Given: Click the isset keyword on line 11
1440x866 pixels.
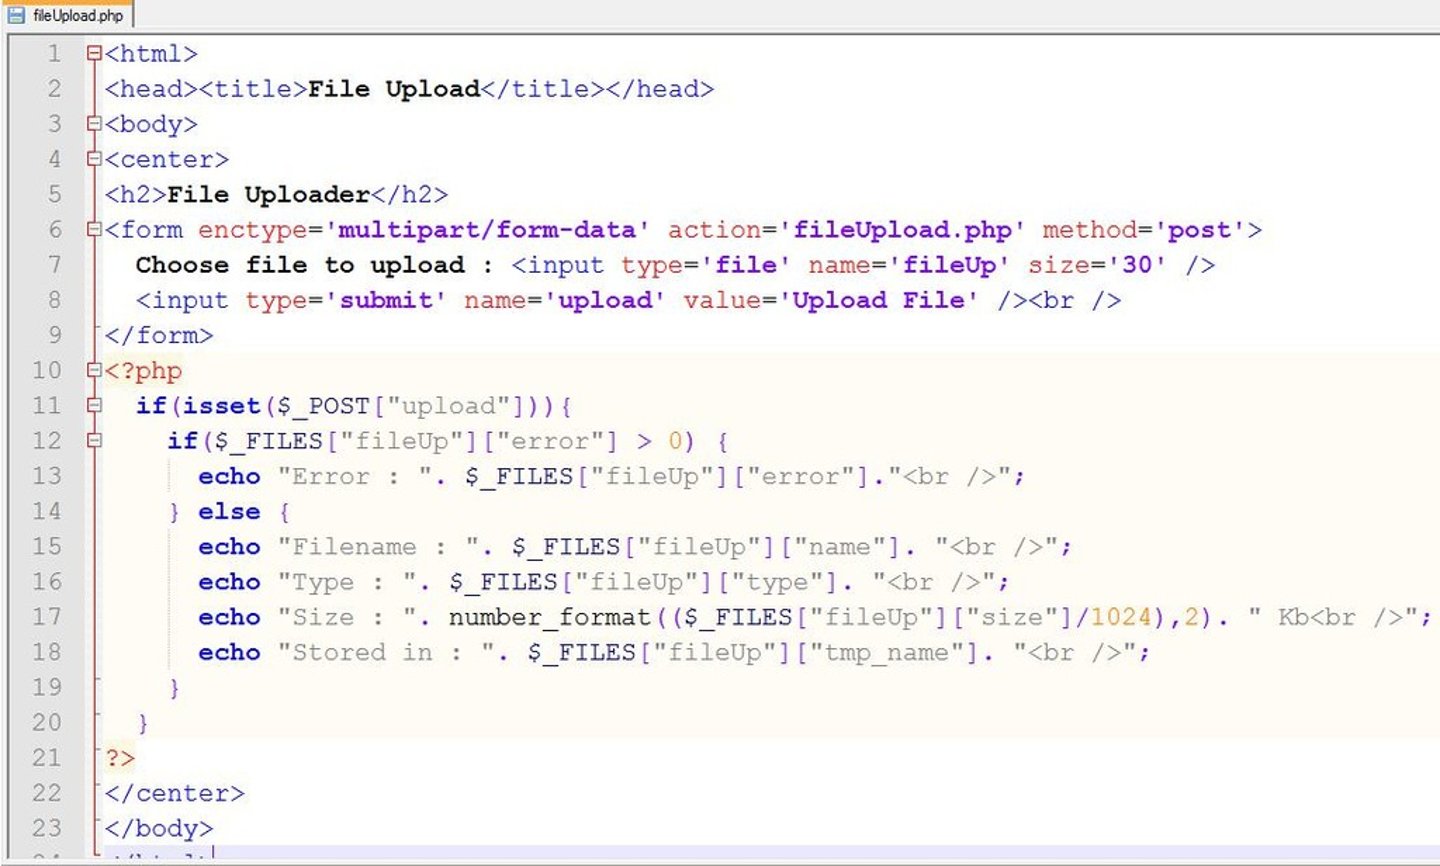Looking at the screenshot, I should pos(222,406).
